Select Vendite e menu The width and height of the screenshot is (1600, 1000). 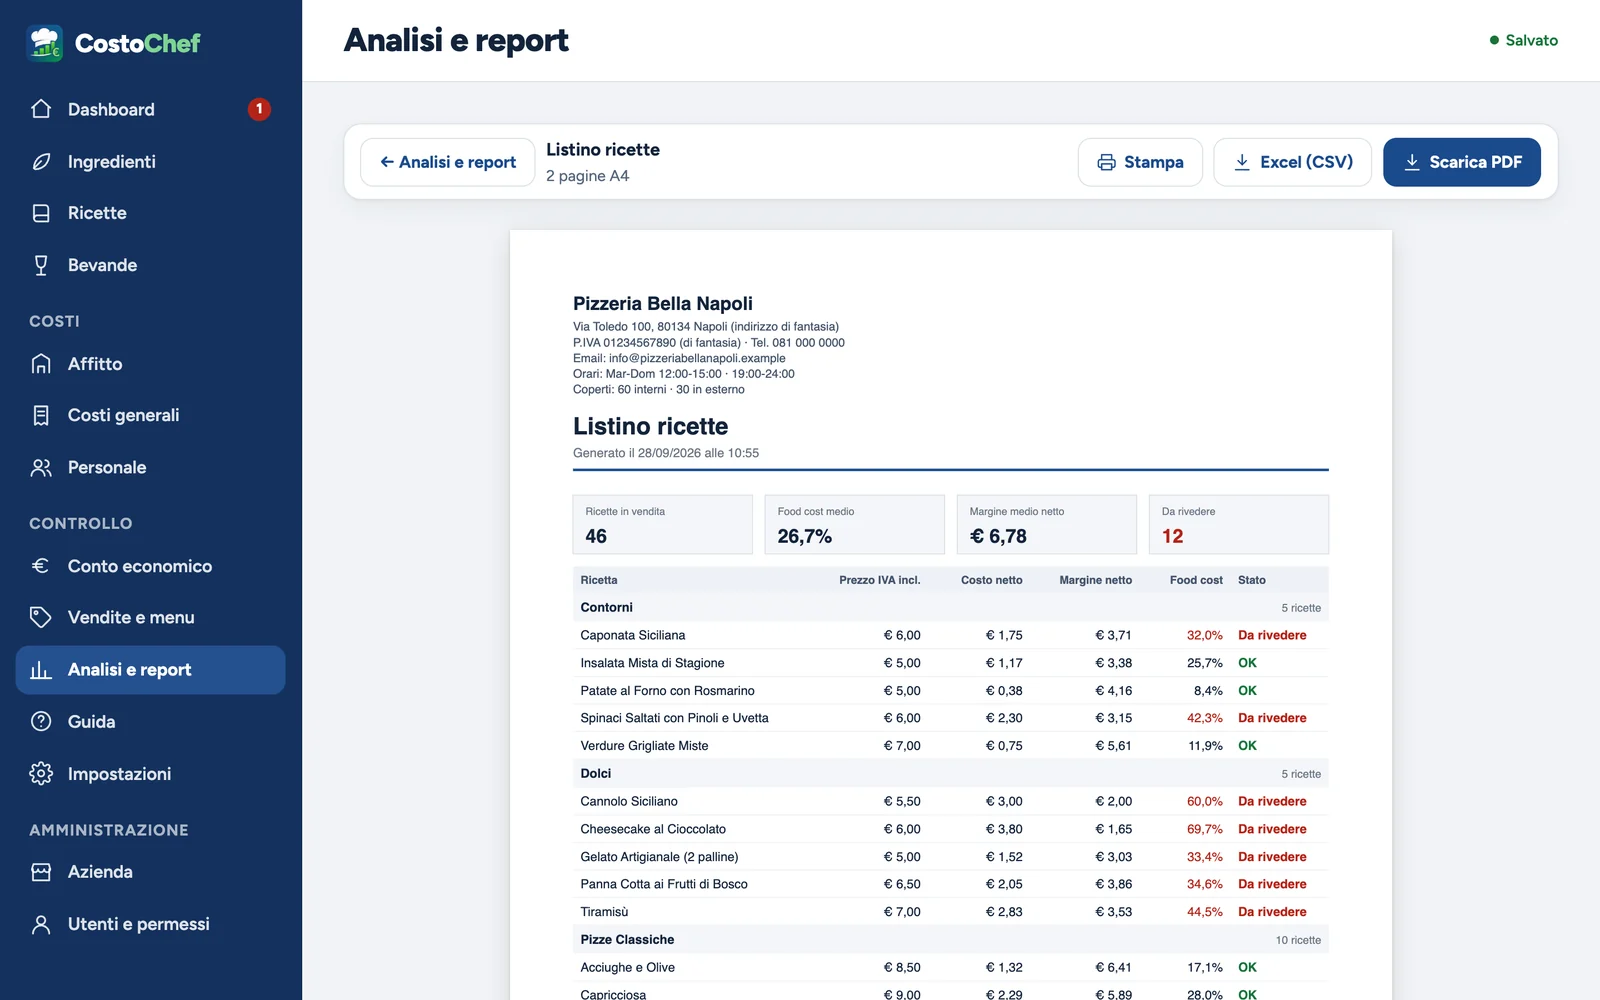pyautogui.click(x=151, y=617)
